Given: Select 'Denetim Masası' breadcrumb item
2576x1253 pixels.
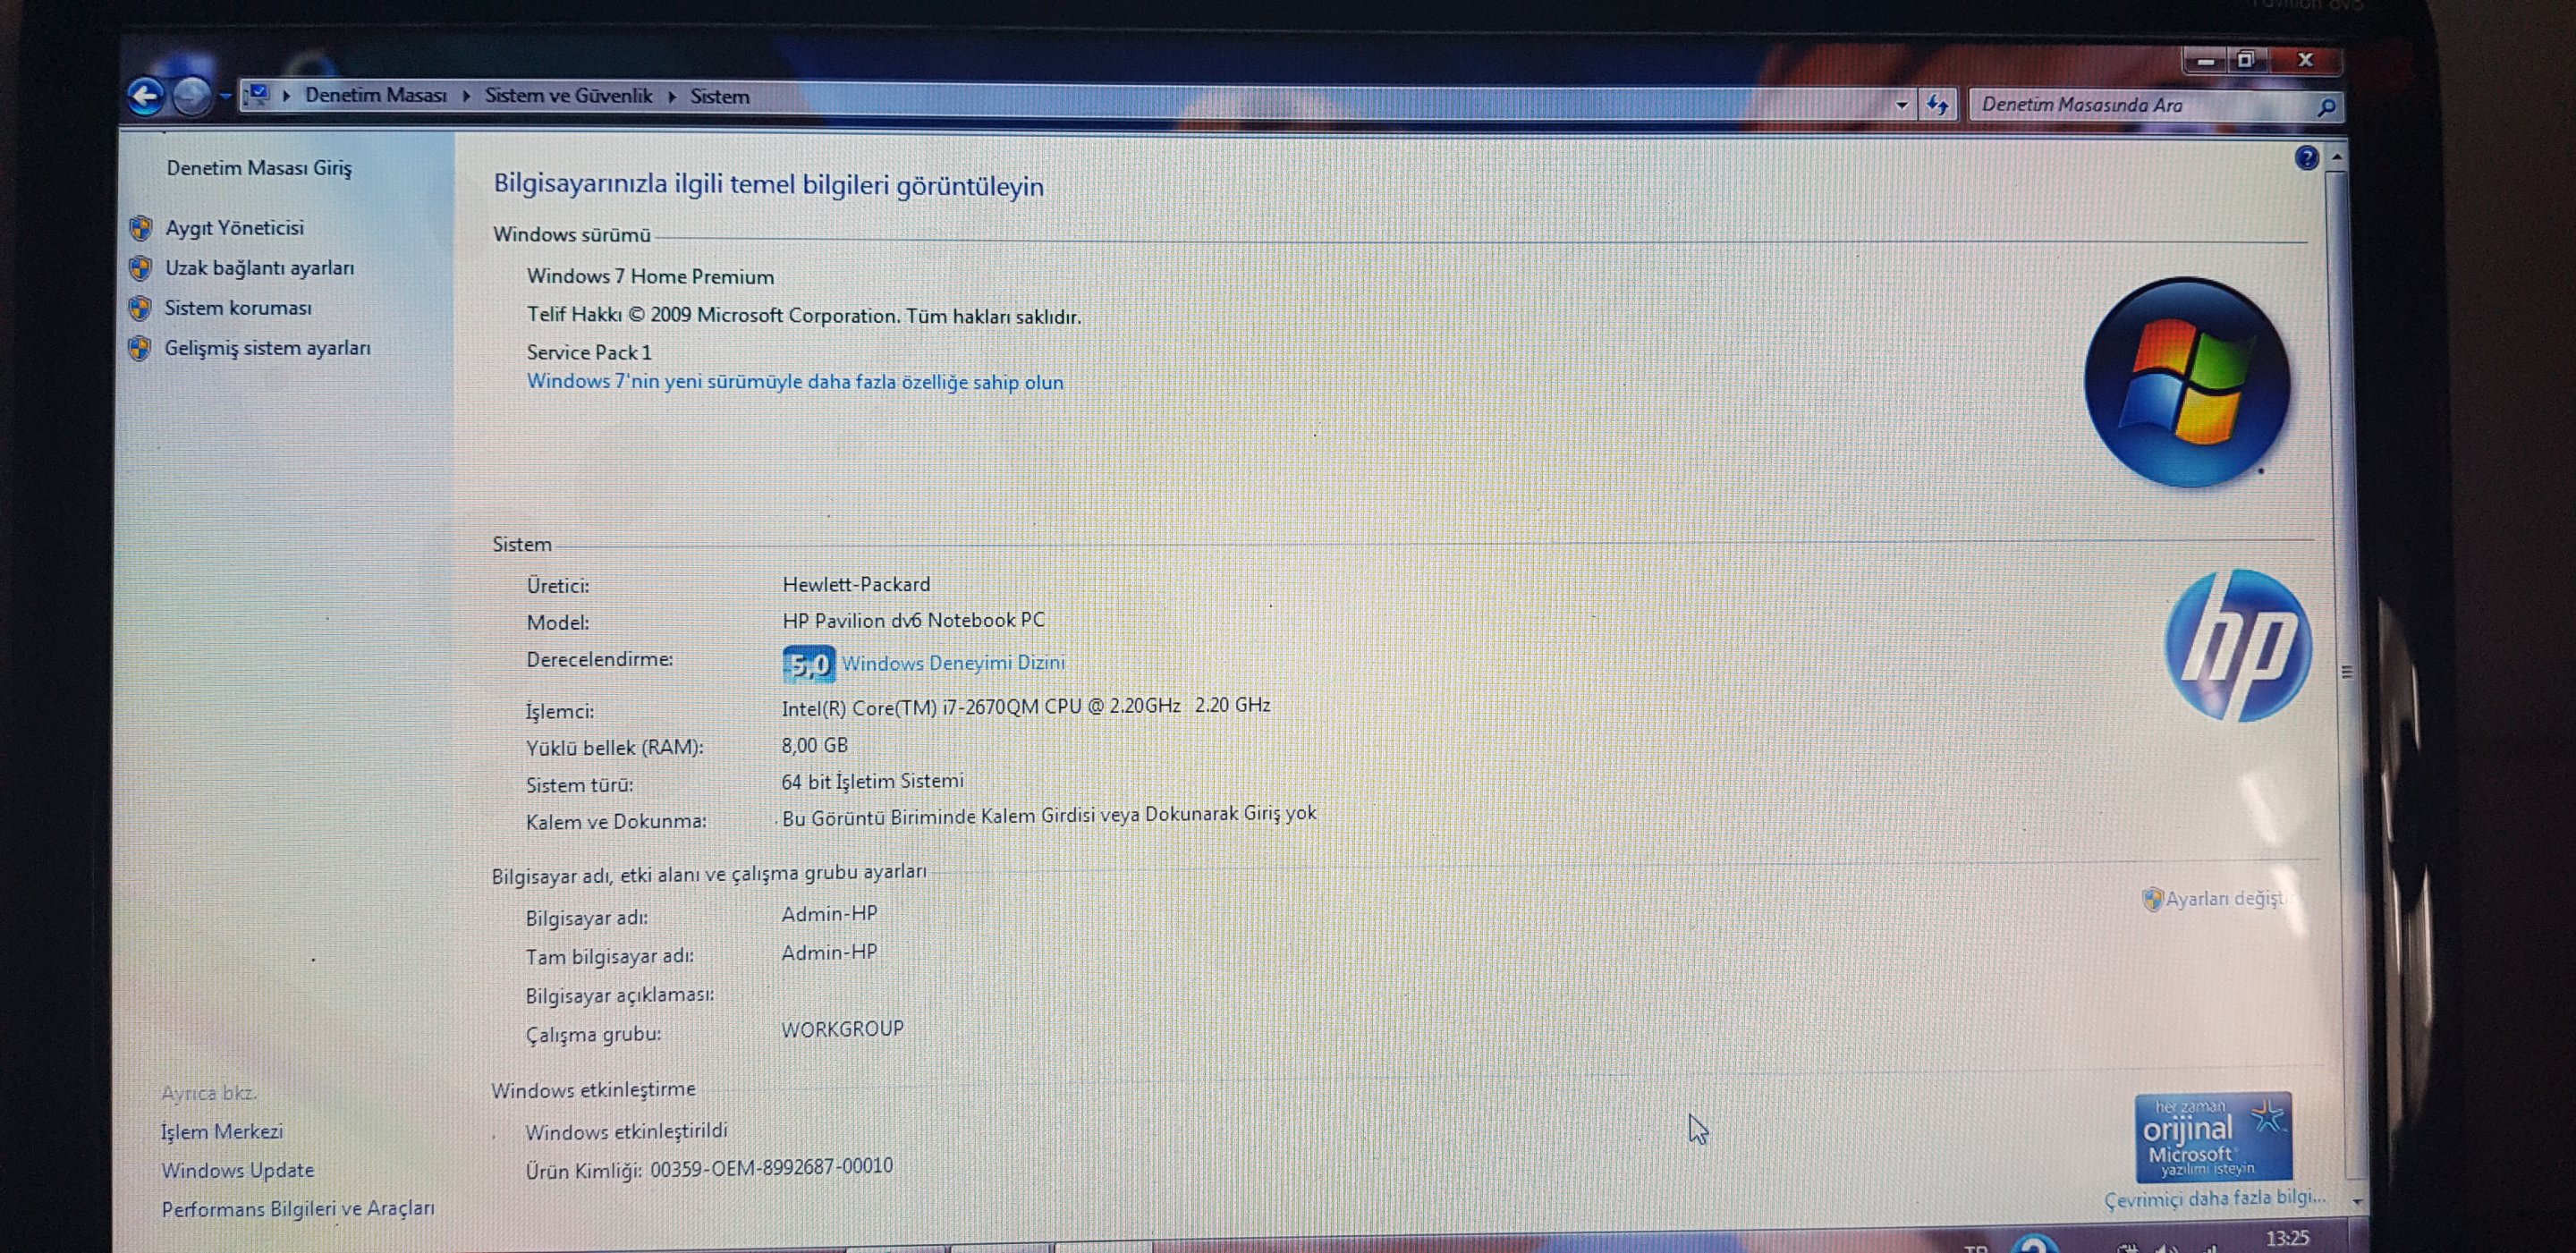Looking at the screenshot, I should coord(375,95).
